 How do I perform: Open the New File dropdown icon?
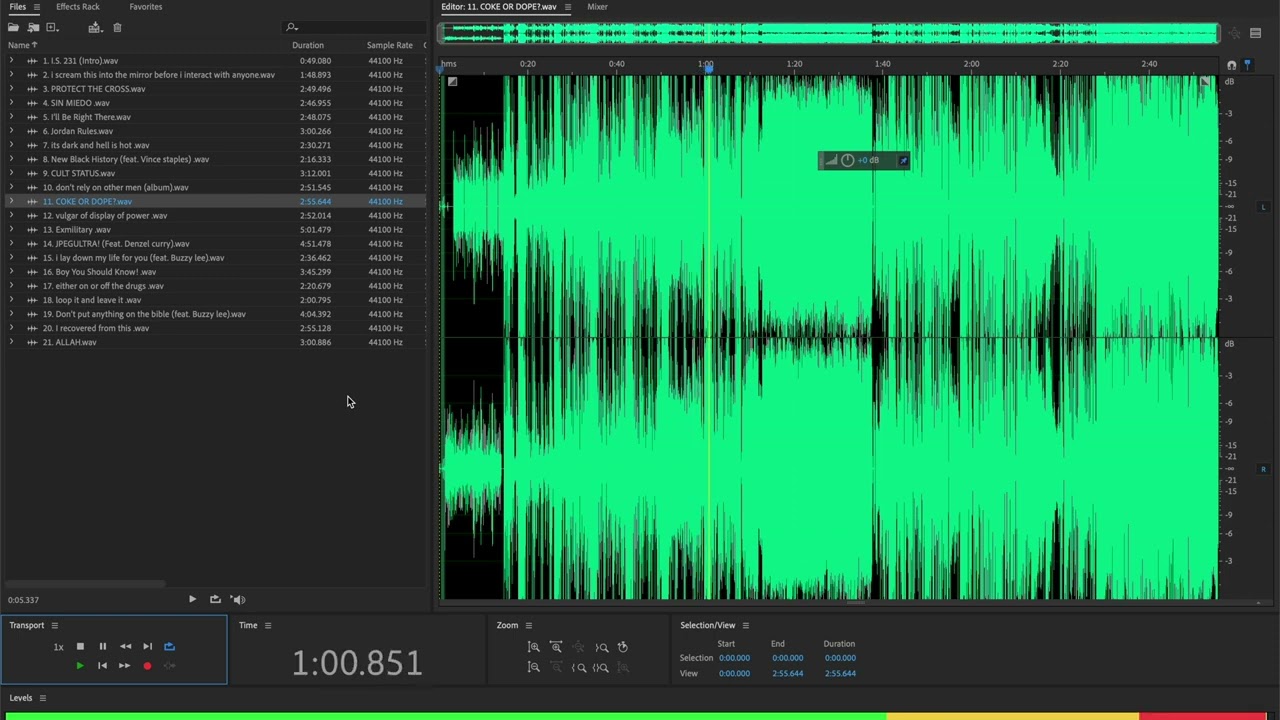tap(52, 28)
